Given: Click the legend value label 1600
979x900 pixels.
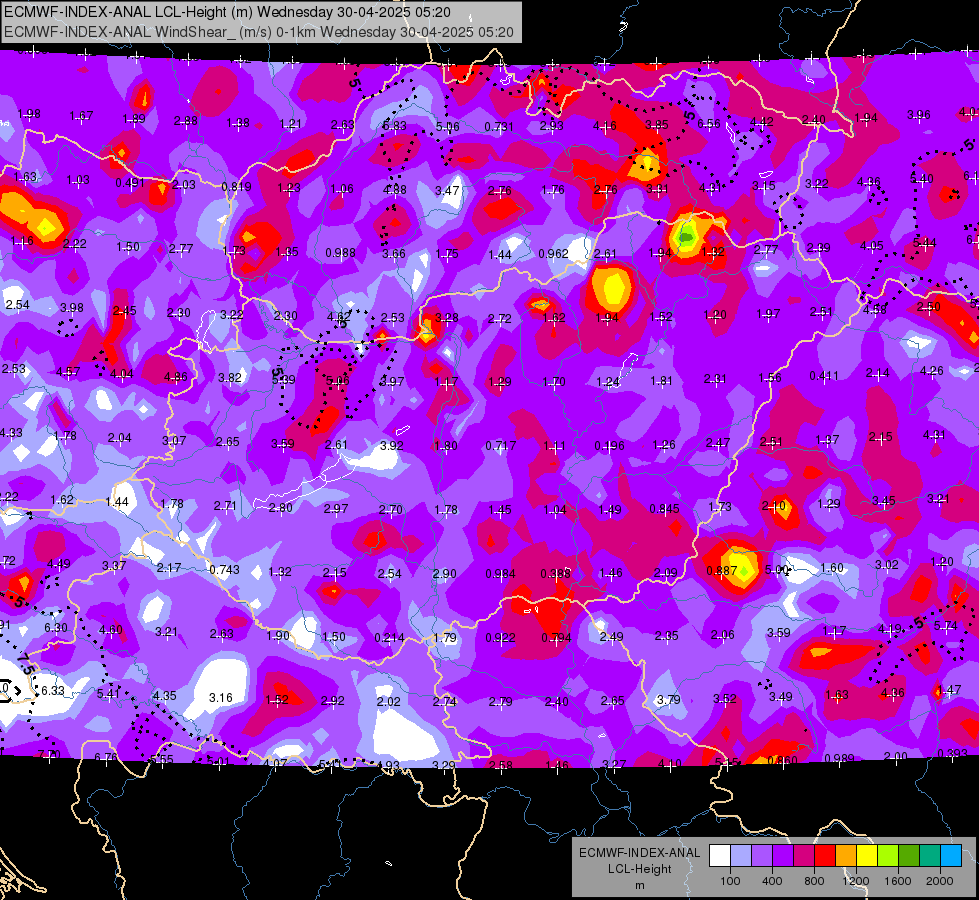Looking at the screenshot, I should 898,881.
